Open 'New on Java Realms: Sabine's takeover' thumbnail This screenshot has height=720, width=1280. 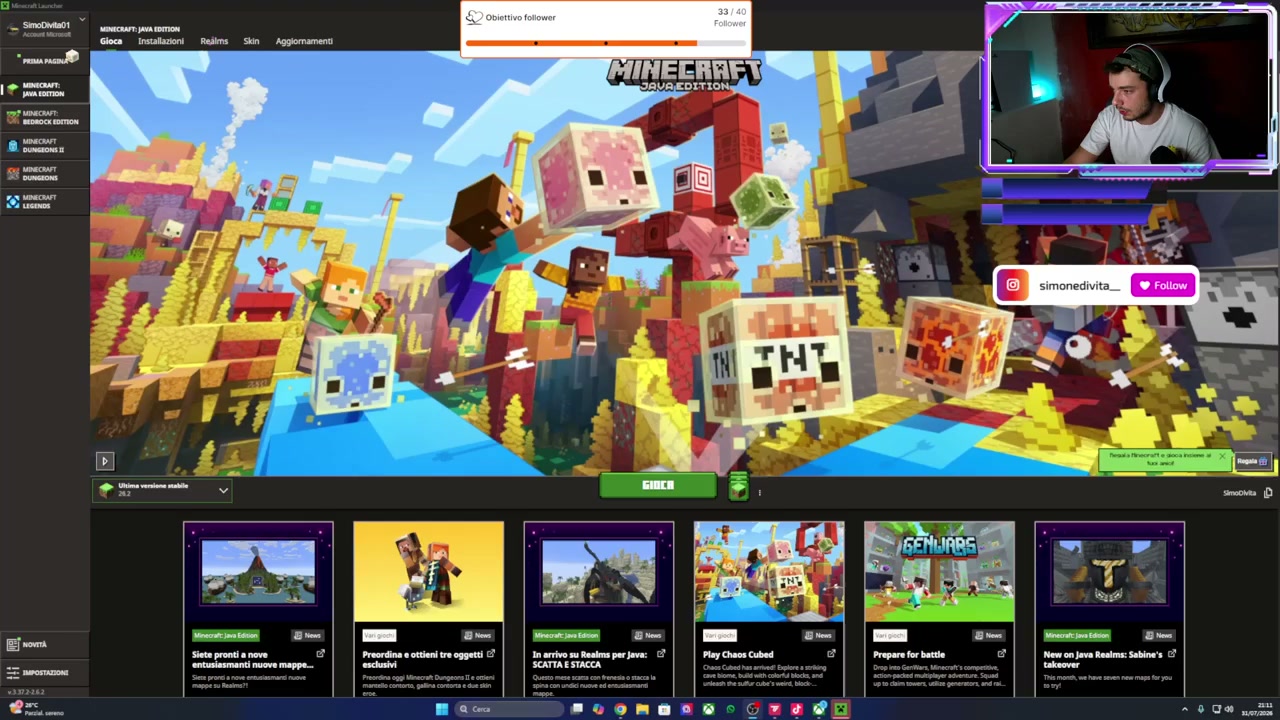1109,572
